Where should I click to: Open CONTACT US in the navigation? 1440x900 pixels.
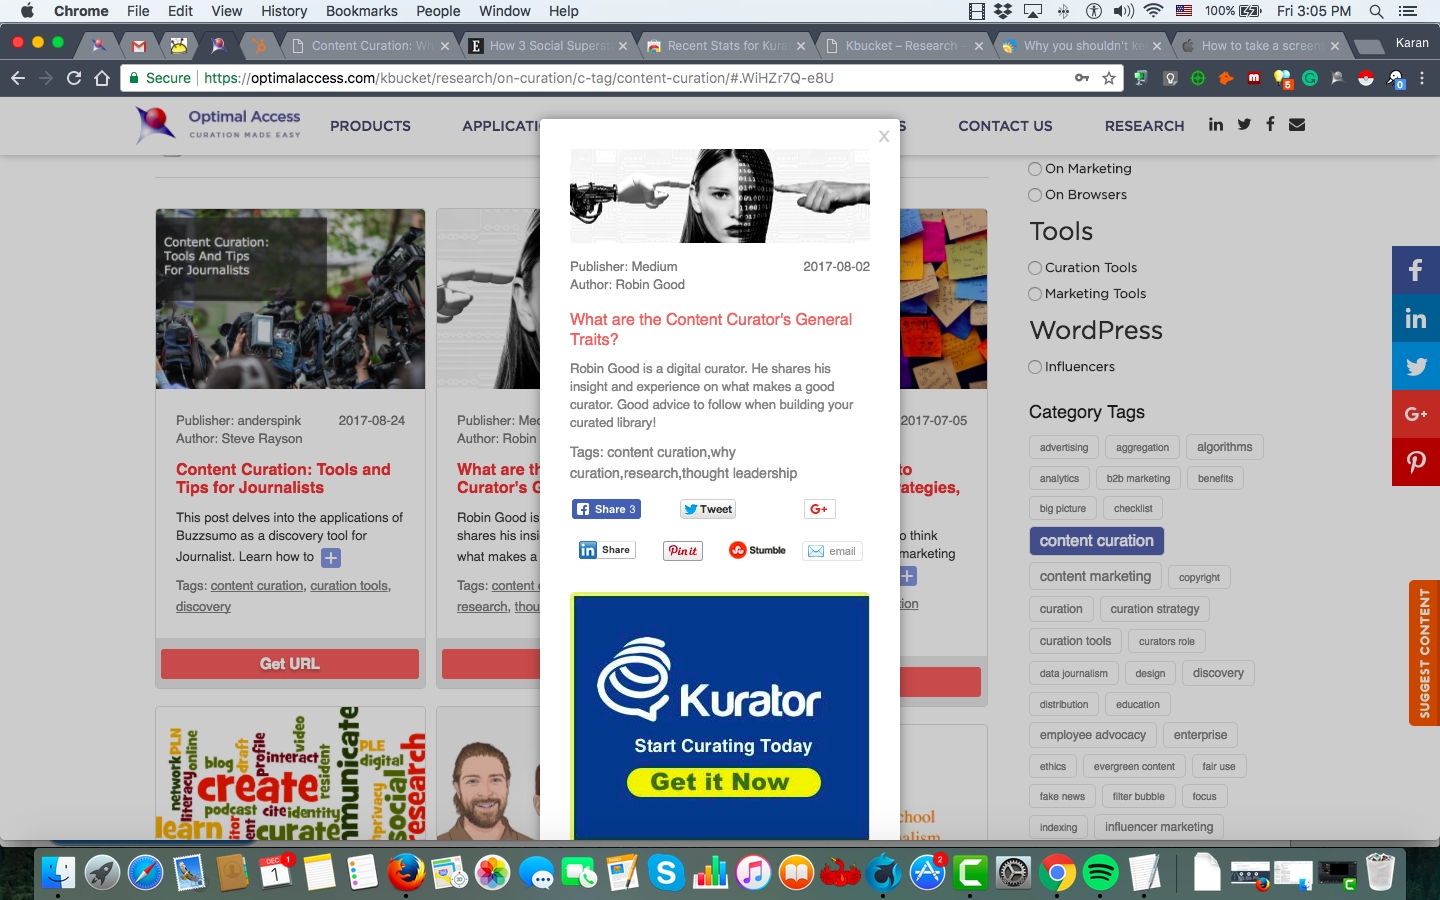[1005, 126]
